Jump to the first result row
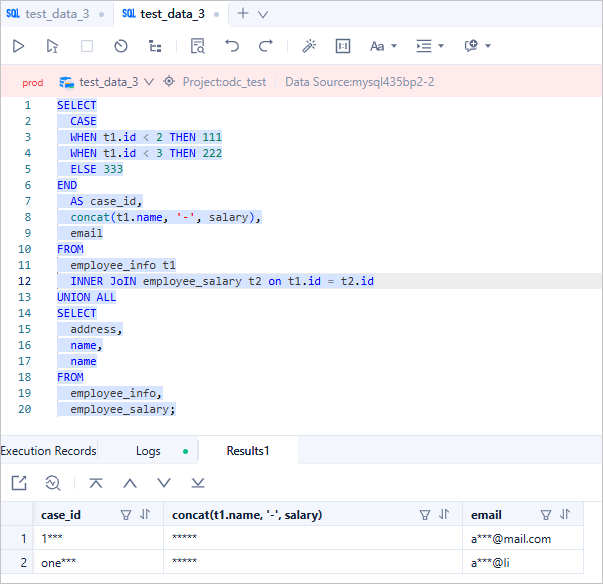This screenshot has height=584, width=603. coord(96,483)
